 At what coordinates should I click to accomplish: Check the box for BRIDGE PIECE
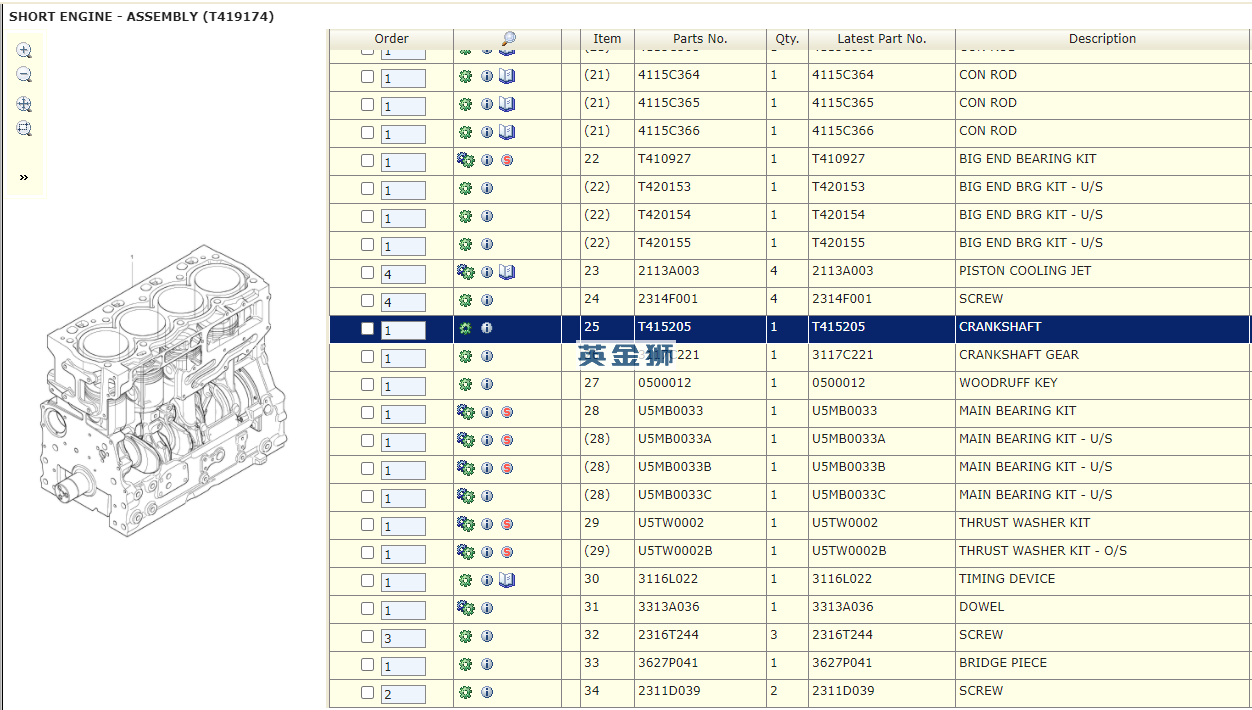(367, 664)
